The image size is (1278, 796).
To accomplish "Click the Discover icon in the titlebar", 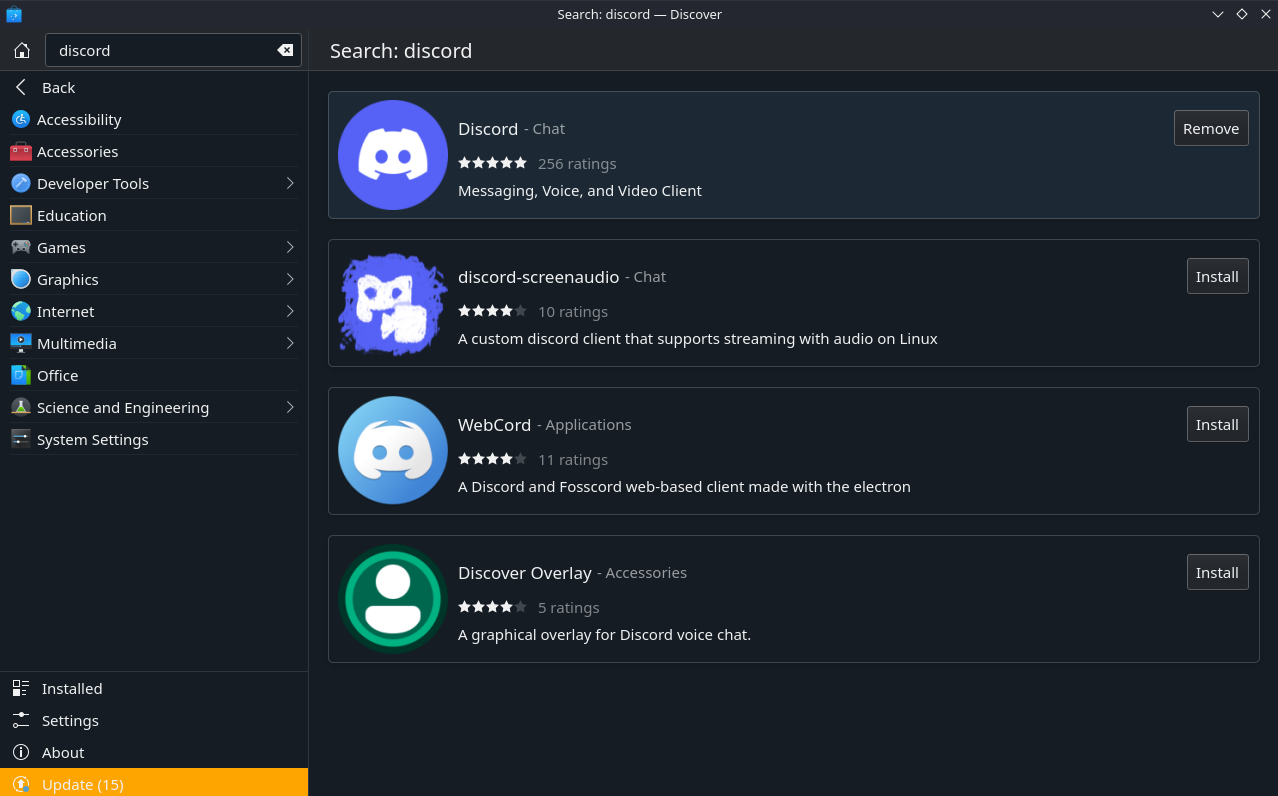I will pyautogui.click(x=13, y=14).
